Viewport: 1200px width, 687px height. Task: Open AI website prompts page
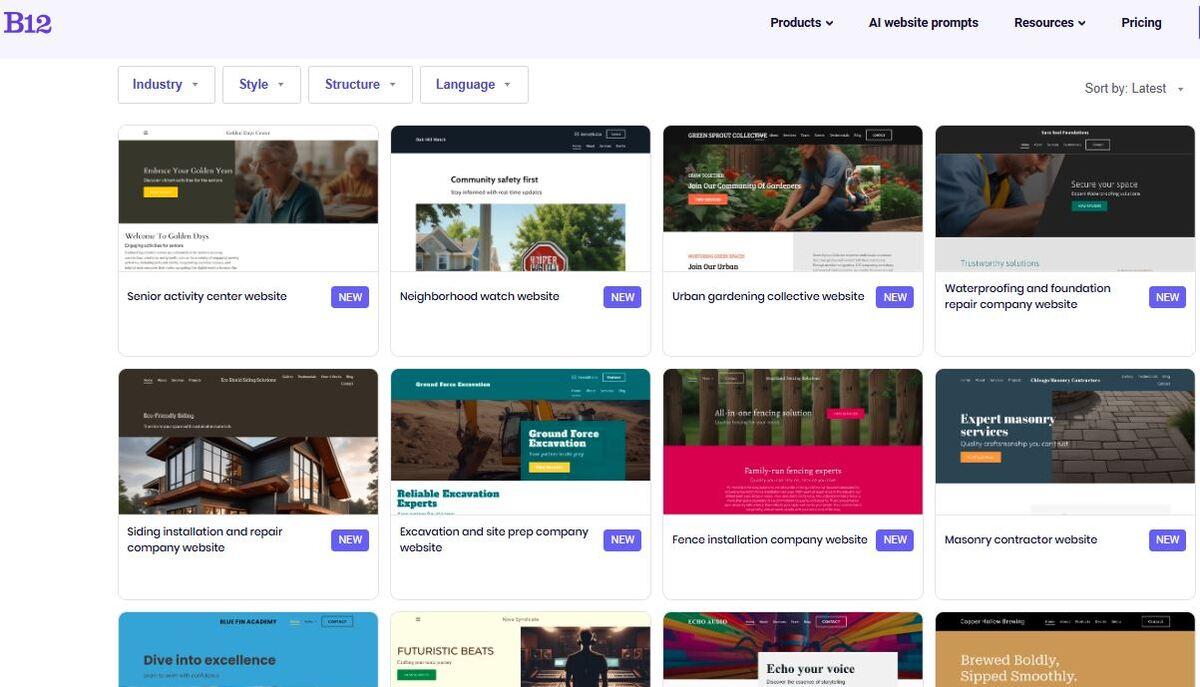(923, 23)
